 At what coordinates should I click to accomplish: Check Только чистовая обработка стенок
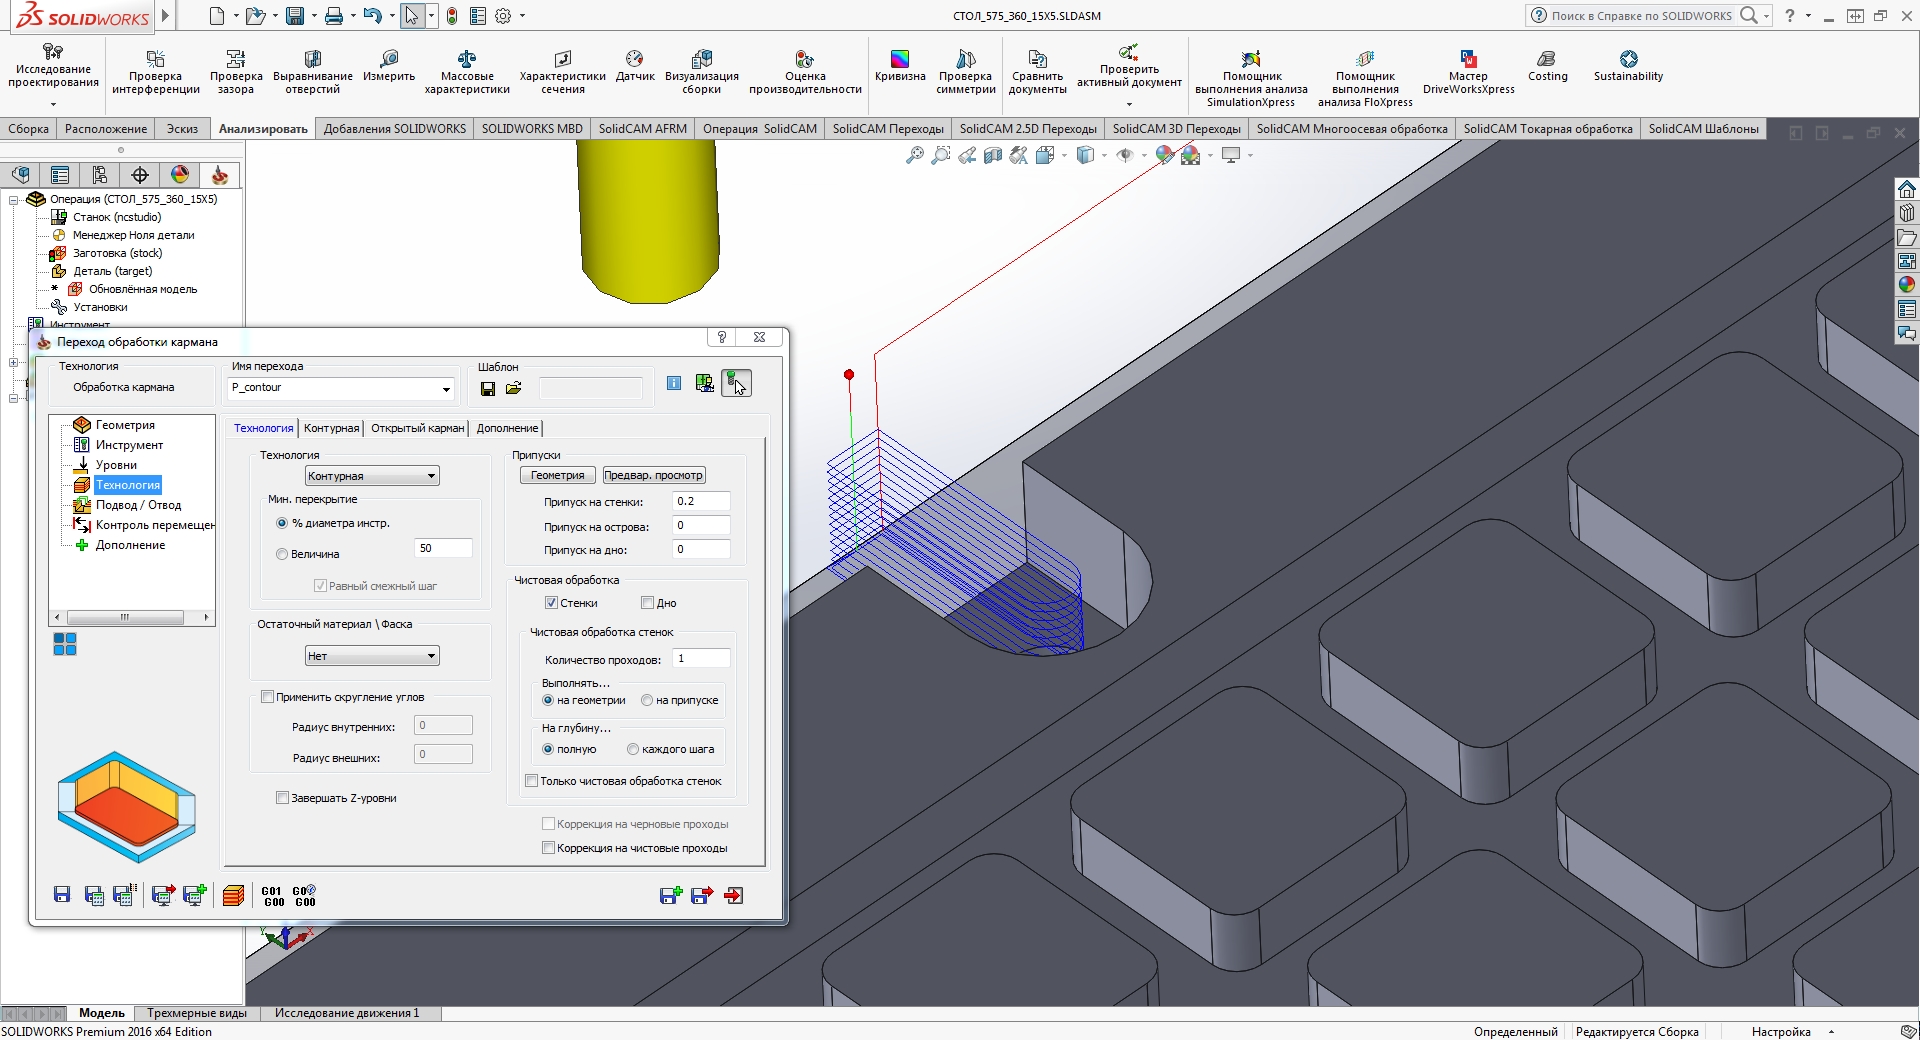pyautogui.click(x=532, y=781)
